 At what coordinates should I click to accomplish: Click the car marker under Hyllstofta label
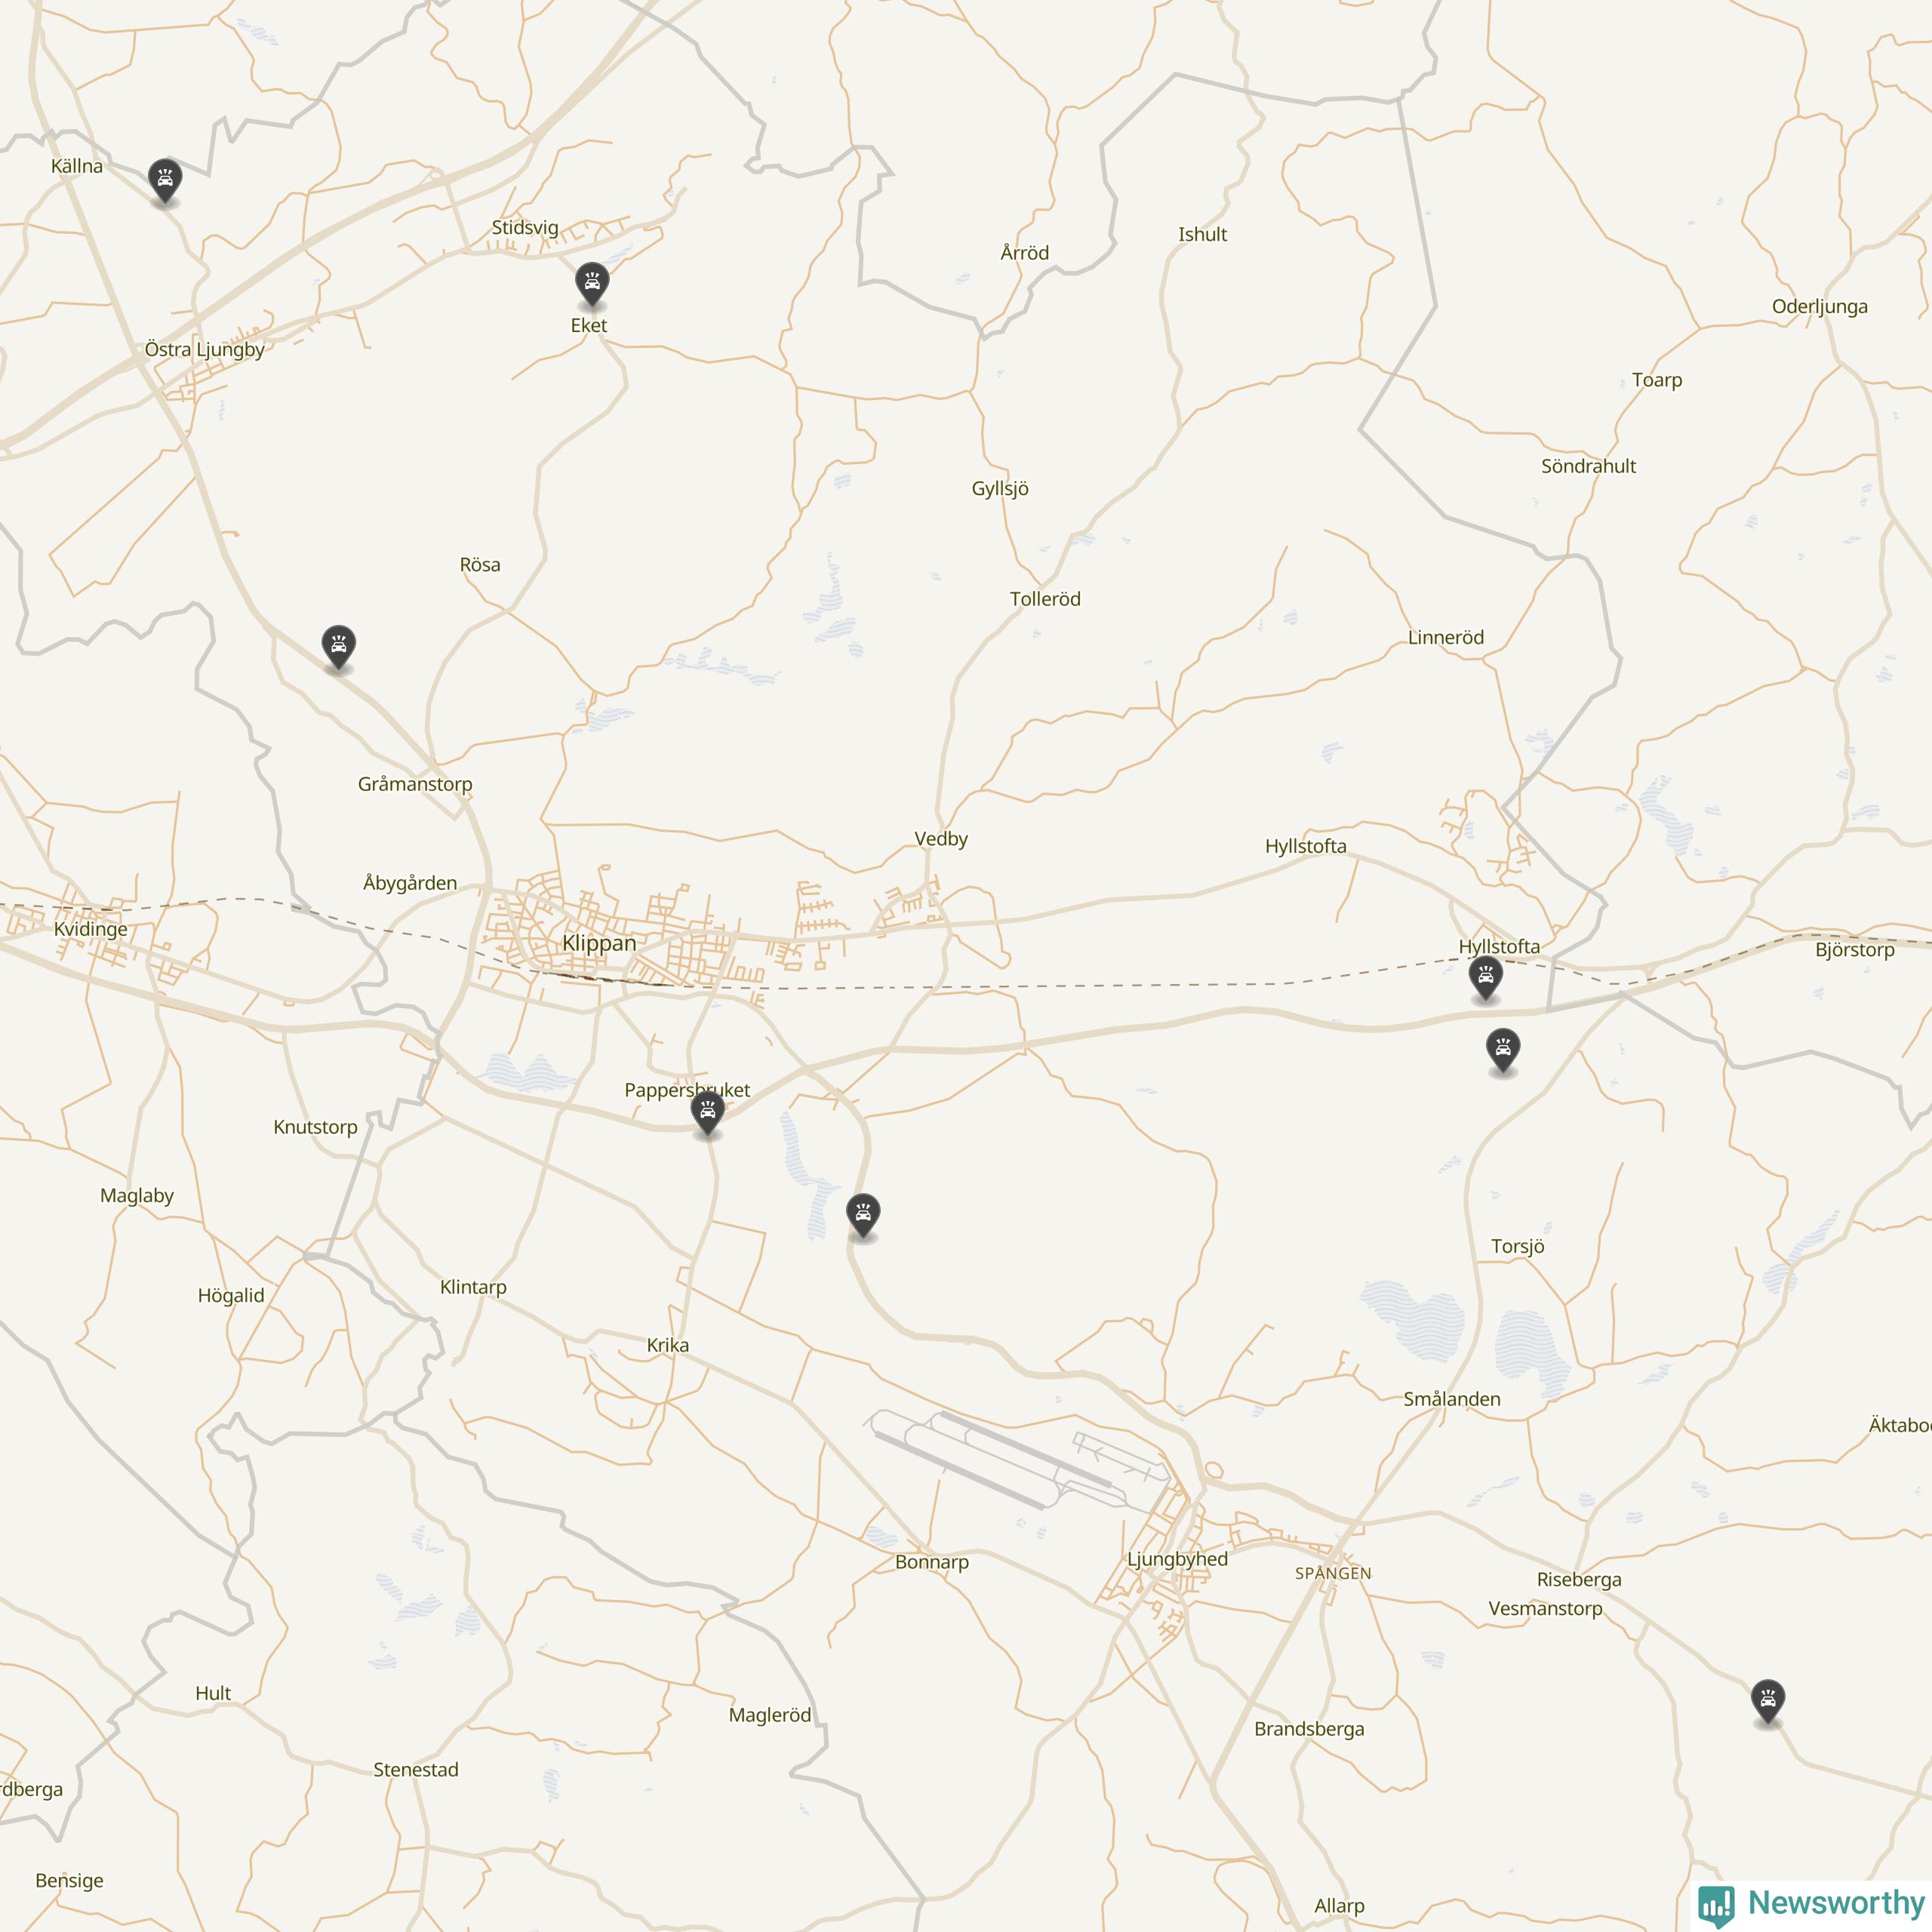(x=1486, y=979)
